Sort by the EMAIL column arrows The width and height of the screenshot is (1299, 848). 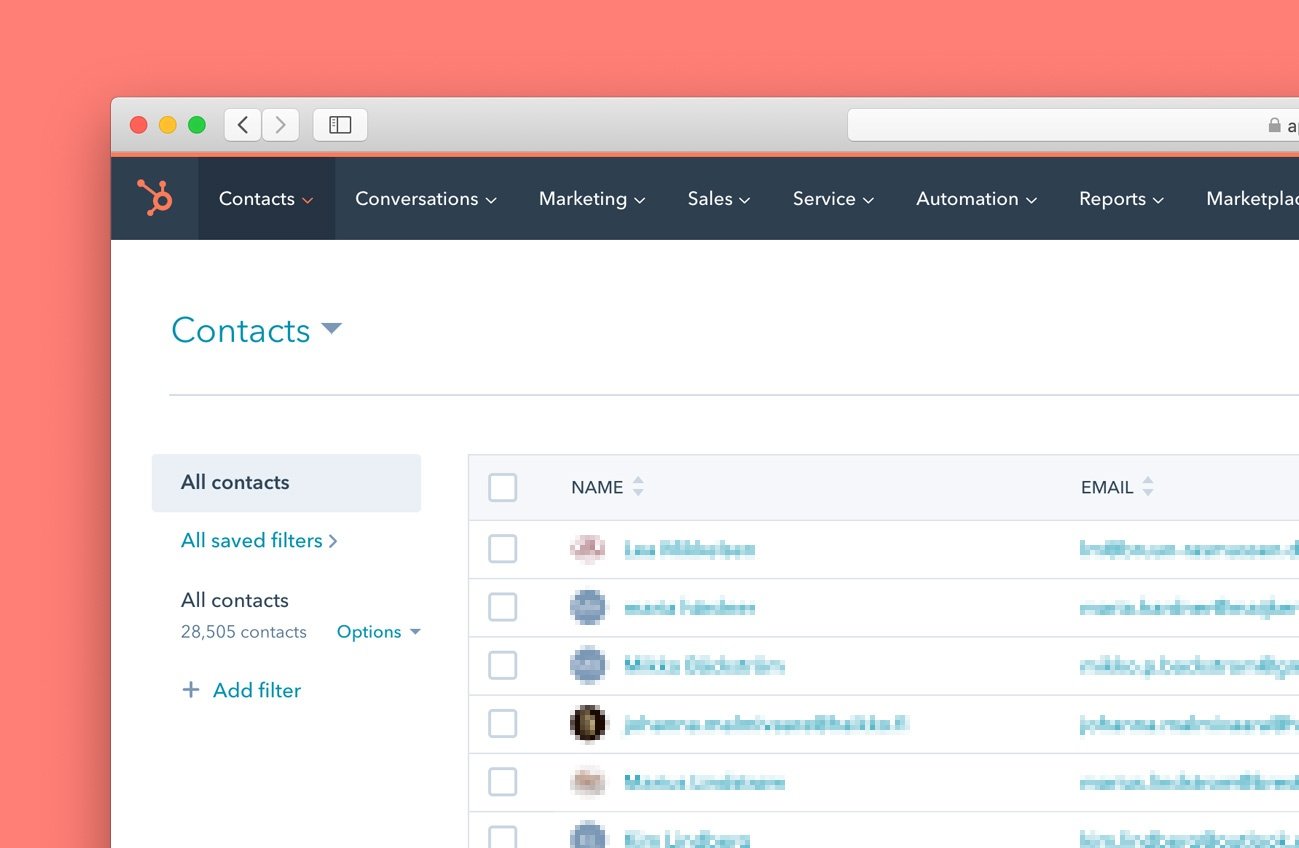click(x=1148, y=487)
